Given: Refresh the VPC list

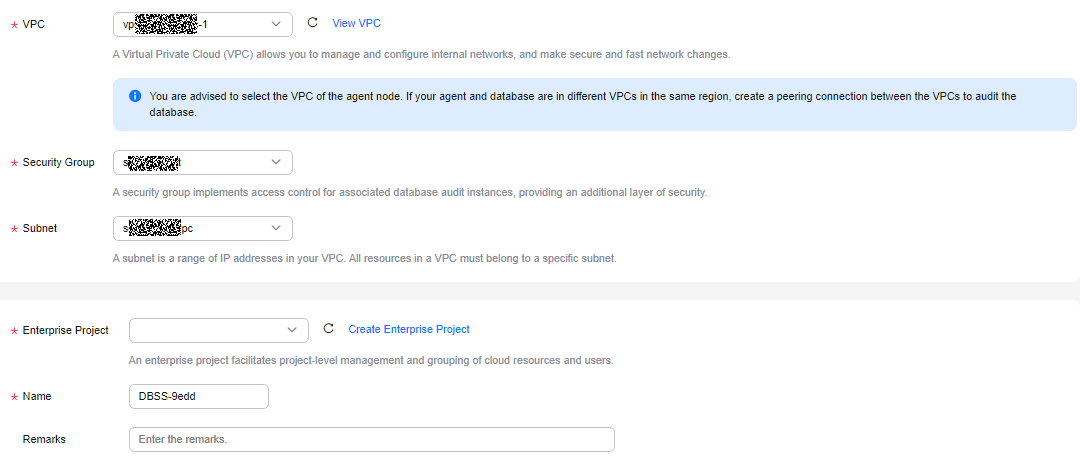Looking at the screenshot, I should pos(312,23).
